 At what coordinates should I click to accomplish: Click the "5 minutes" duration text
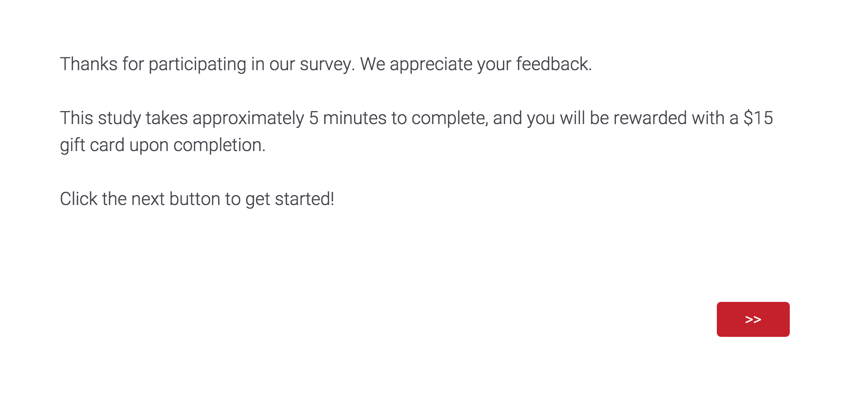tap(346, 118)
